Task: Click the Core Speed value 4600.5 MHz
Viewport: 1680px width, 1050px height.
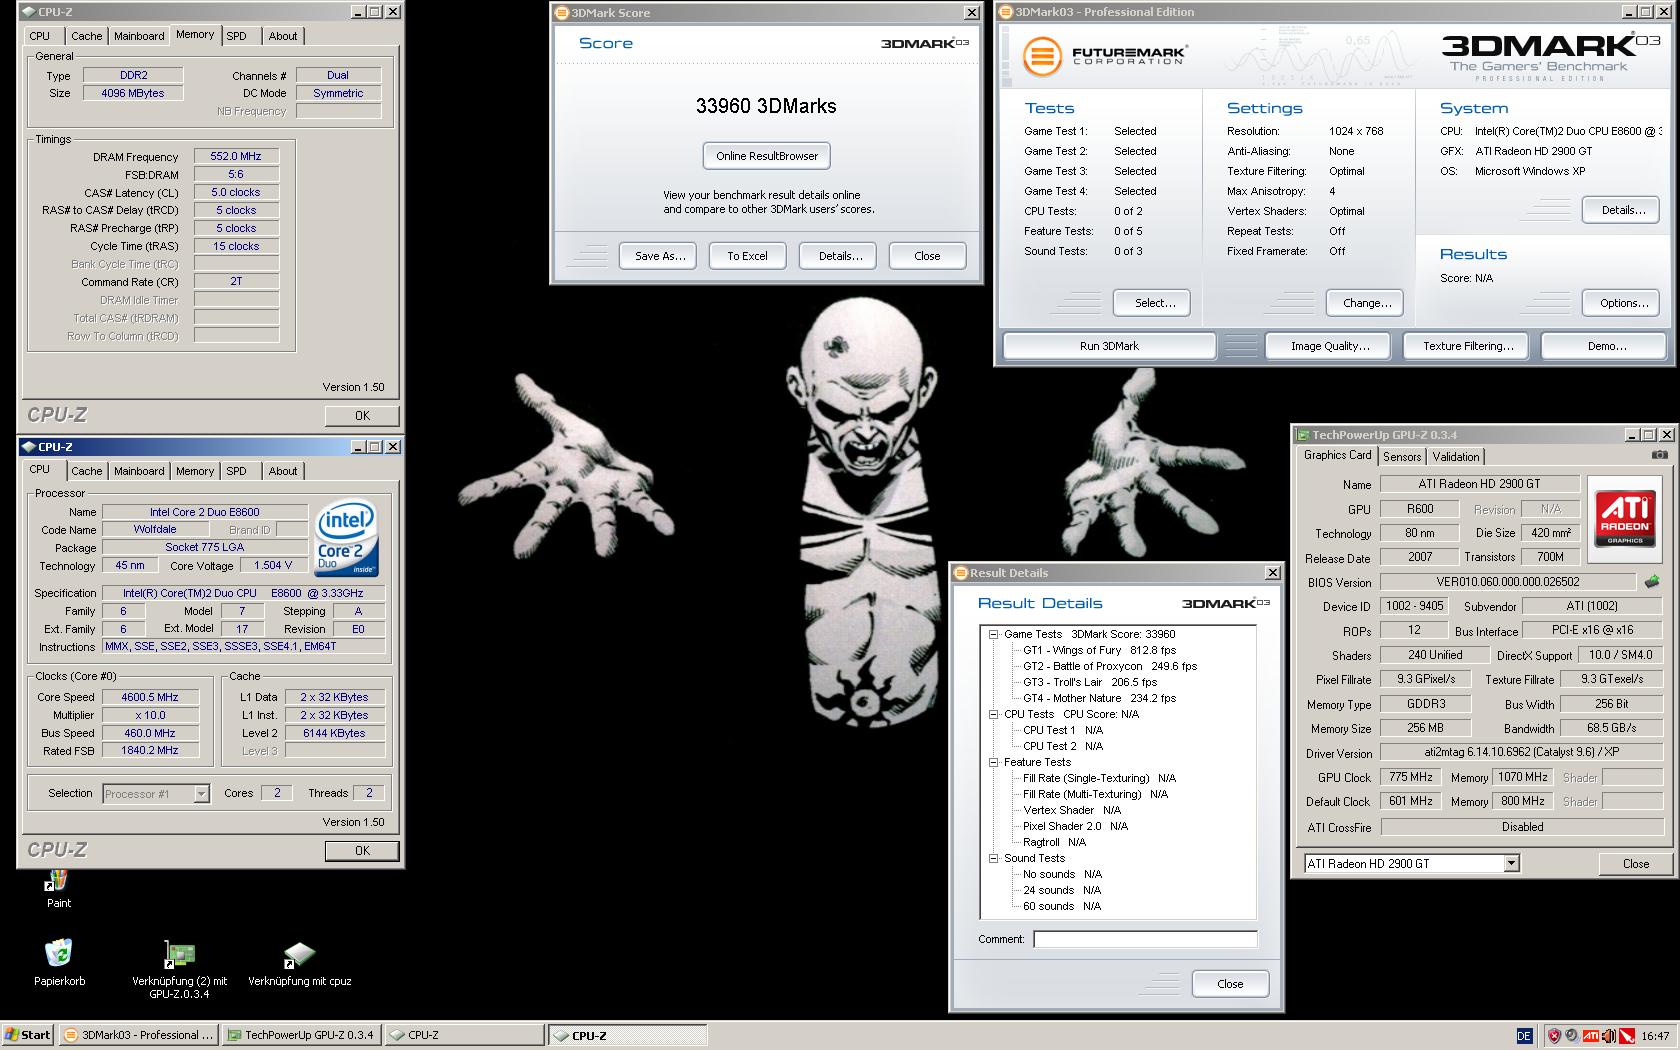Action: coord(150,697)
